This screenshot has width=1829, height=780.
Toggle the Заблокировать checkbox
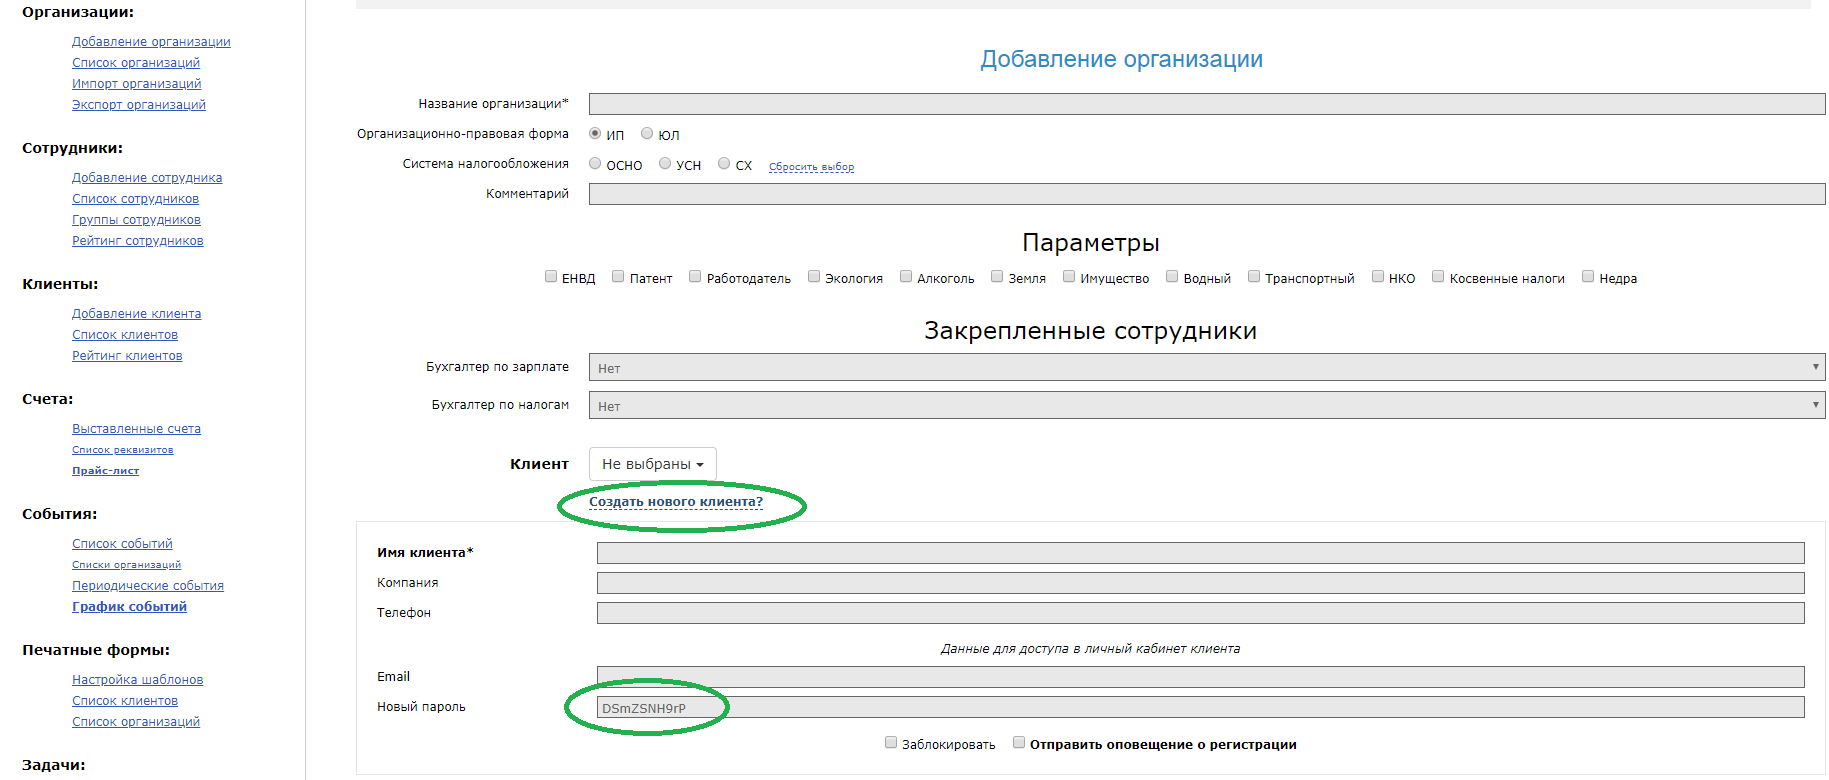pos(891,743)
